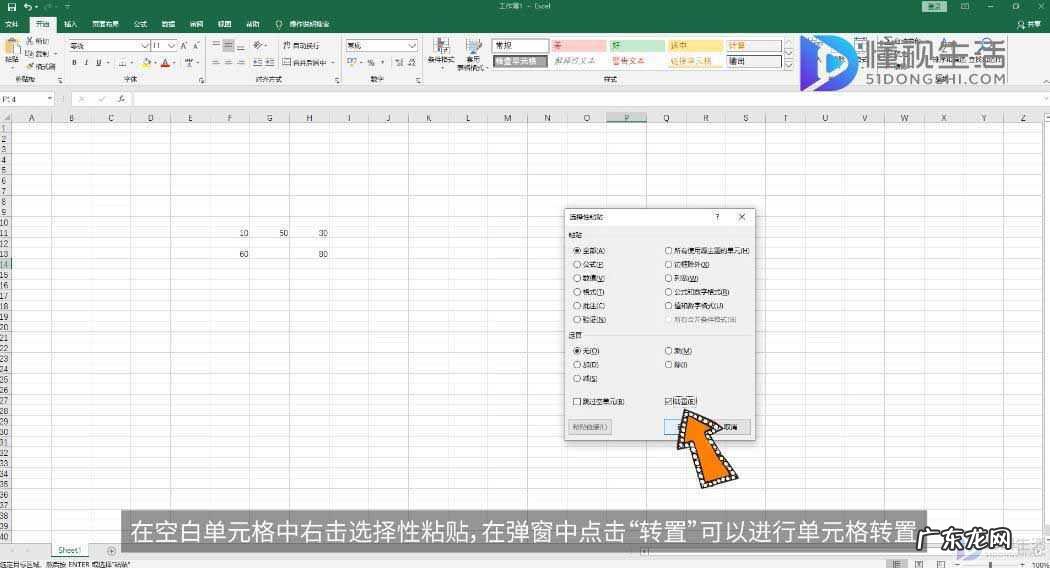The width and height of the screenshot is (1050, 568).
Task: Open the File tab
Action: [11, 24]
